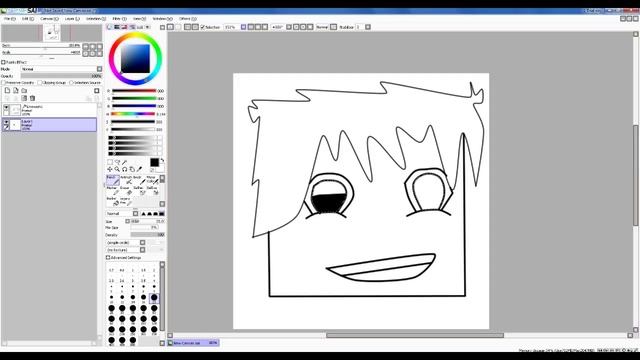Show the color wheel panel icon

point(109,27)
